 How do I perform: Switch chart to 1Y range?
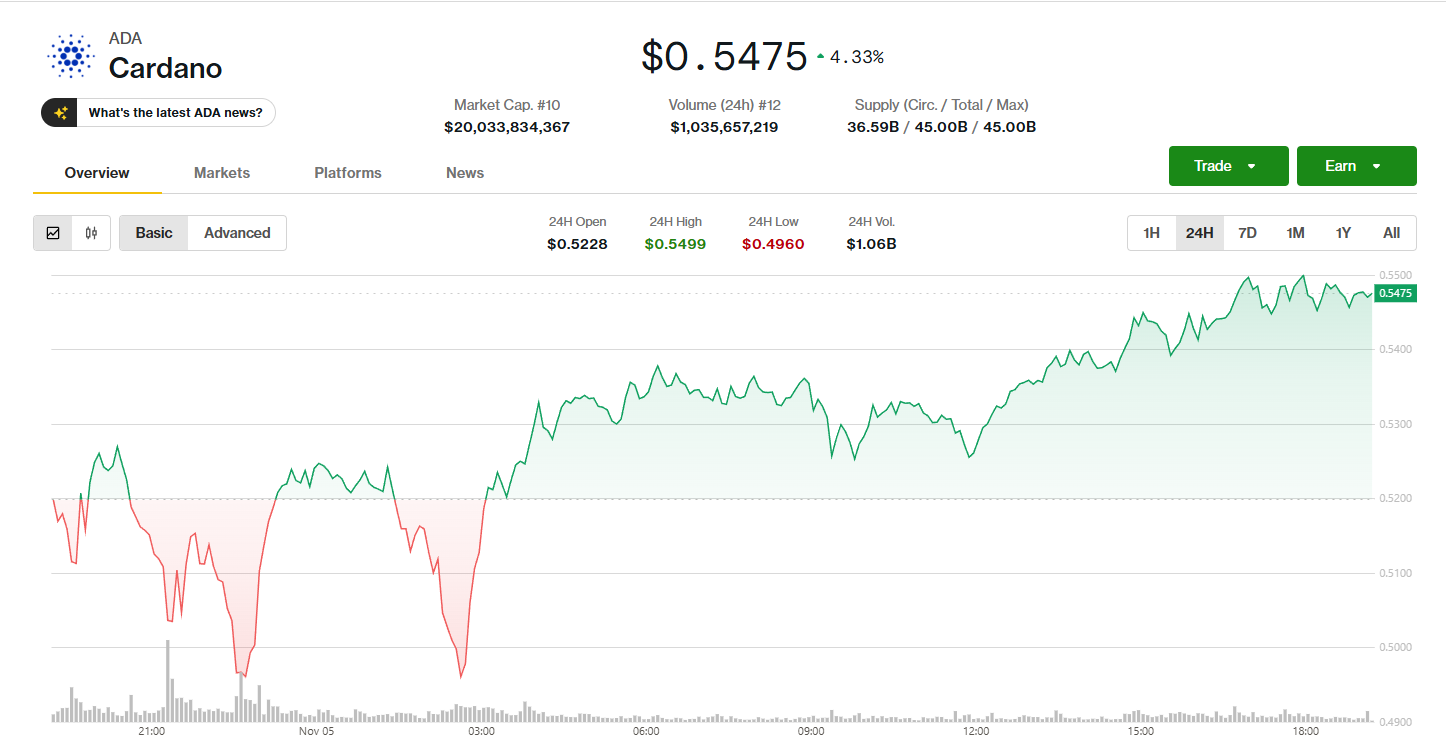tap(1343, 233)
